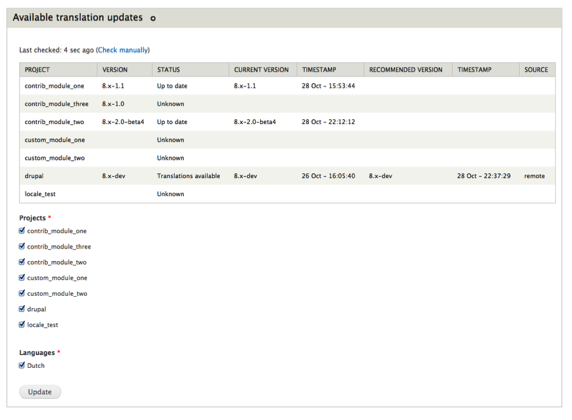Uncheck the contrib_module_one project checkbox
This screenshot has width=572, height=420.
click(x=22, y=231)
